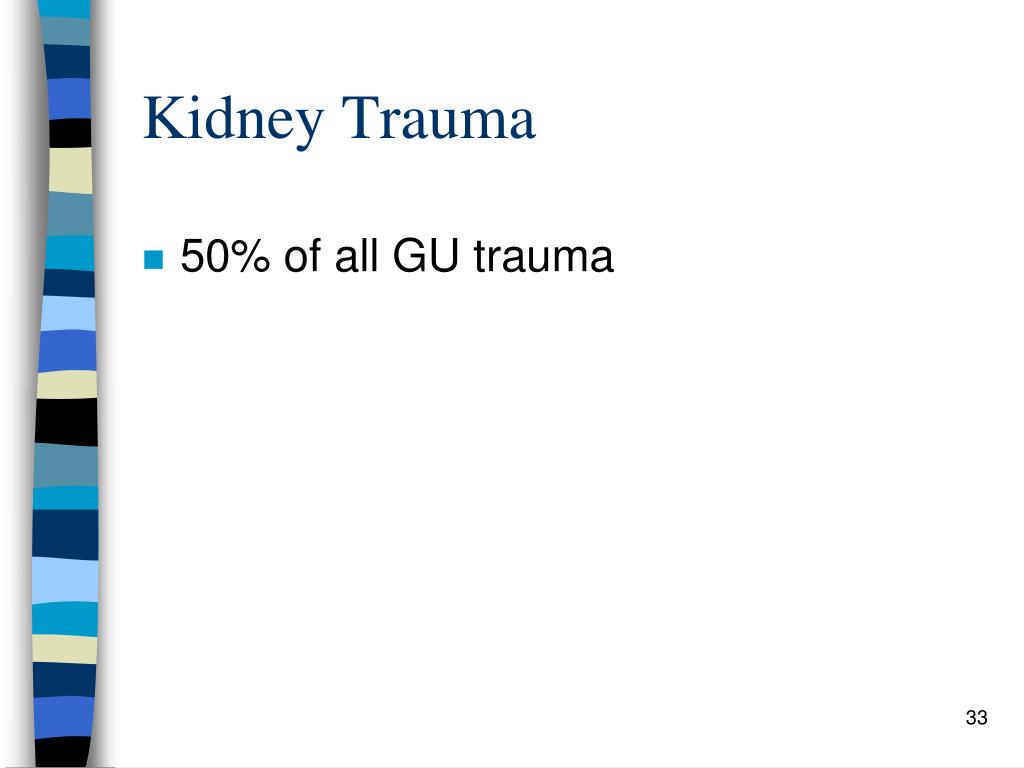Click the wide navy stripe below the middle black stripe

click(x=65, y=534)
